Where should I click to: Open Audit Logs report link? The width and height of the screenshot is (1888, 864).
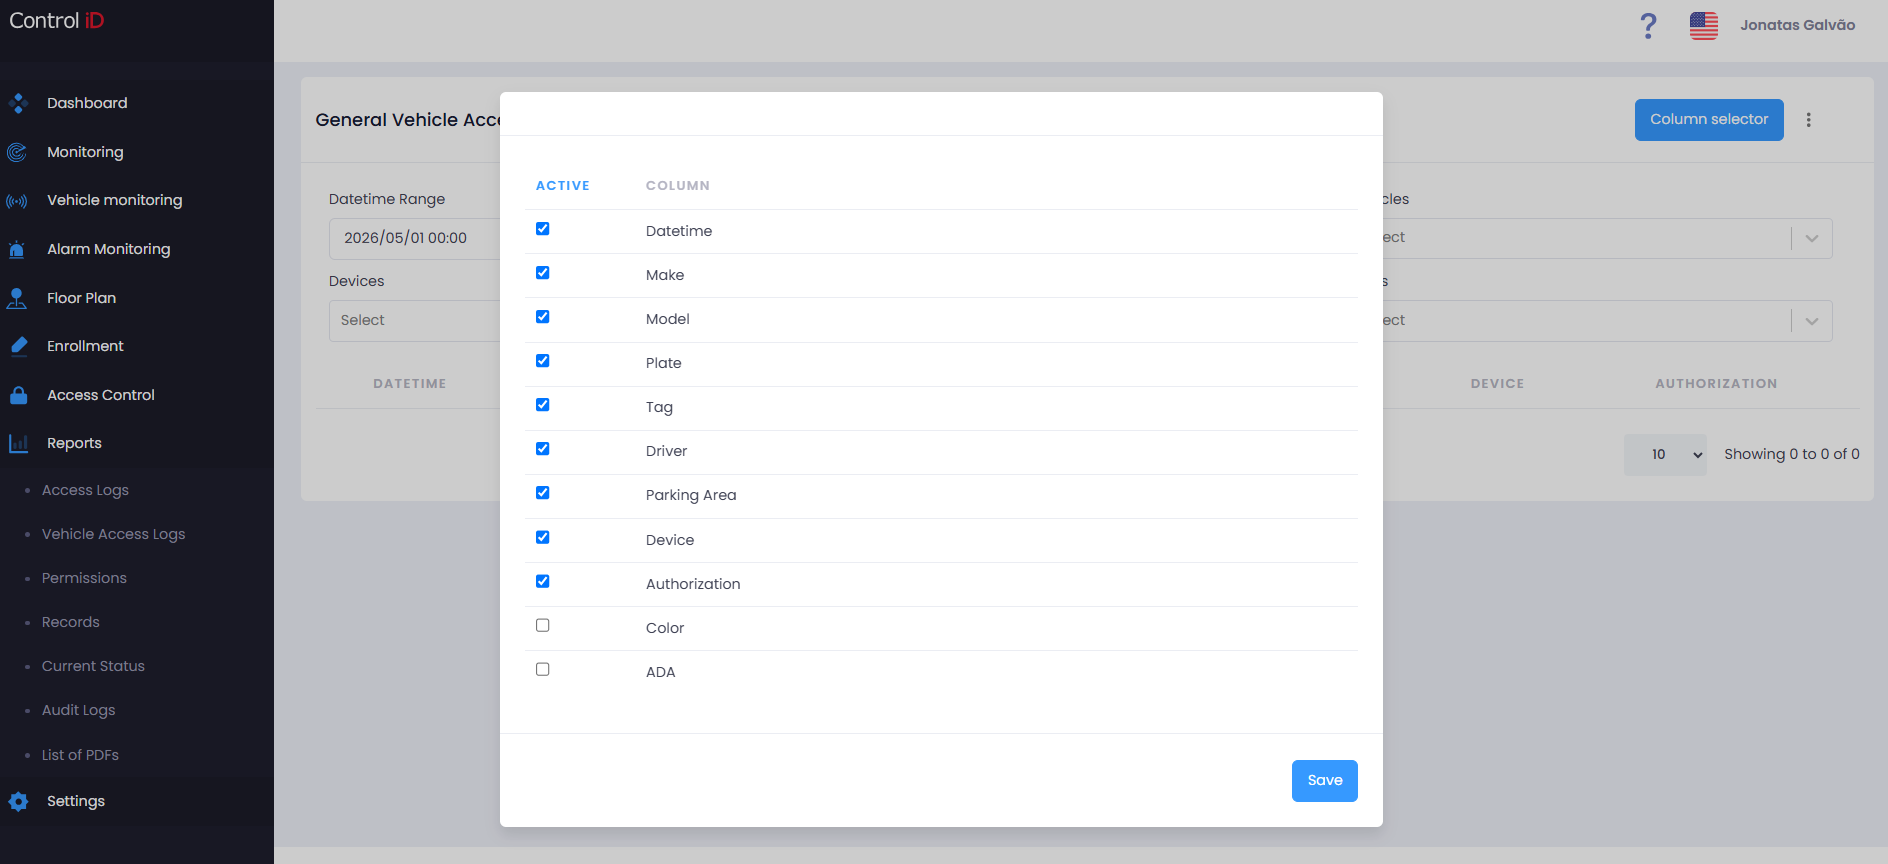click(78, 710)
